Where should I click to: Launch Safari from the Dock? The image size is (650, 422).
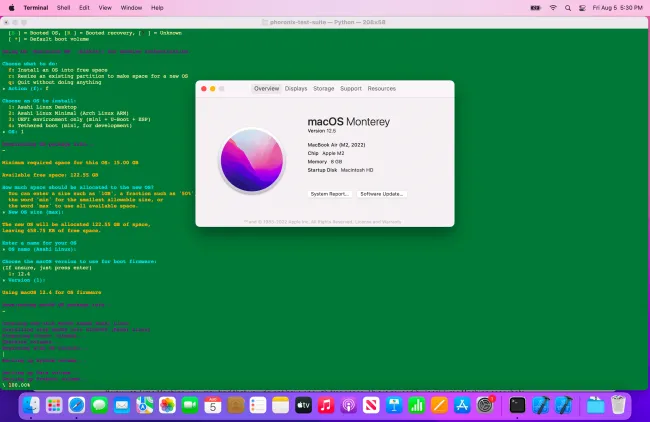(77, 405)
